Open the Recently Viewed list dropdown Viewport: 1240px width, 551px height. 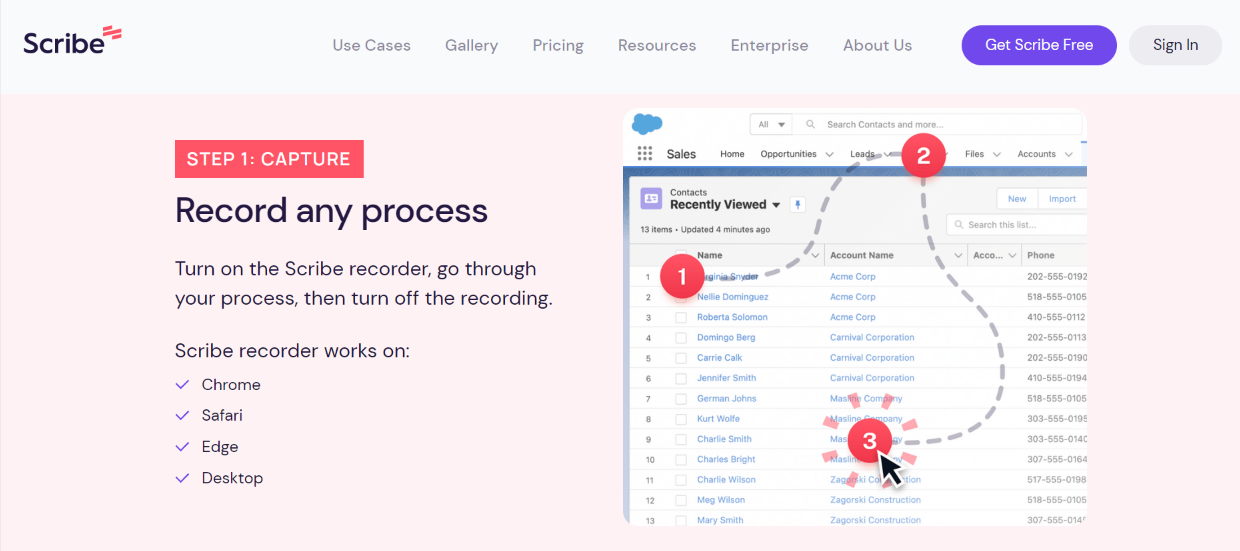point(776,205)
